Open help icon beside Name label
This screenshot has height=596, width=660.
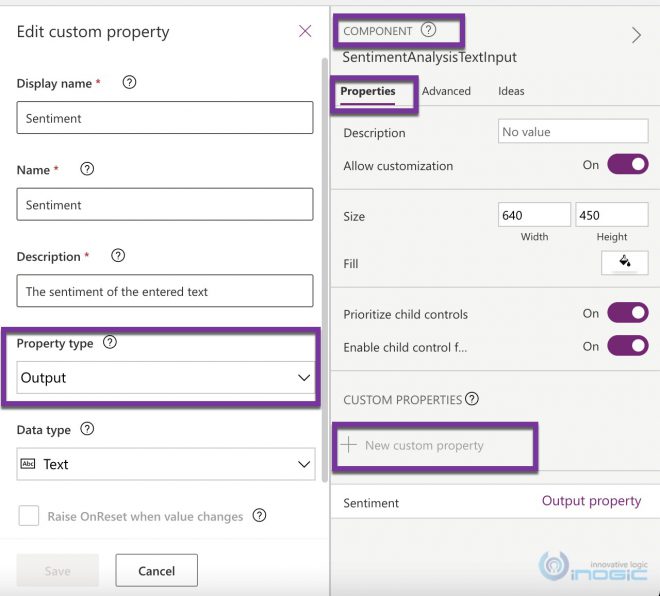(87, 169)
